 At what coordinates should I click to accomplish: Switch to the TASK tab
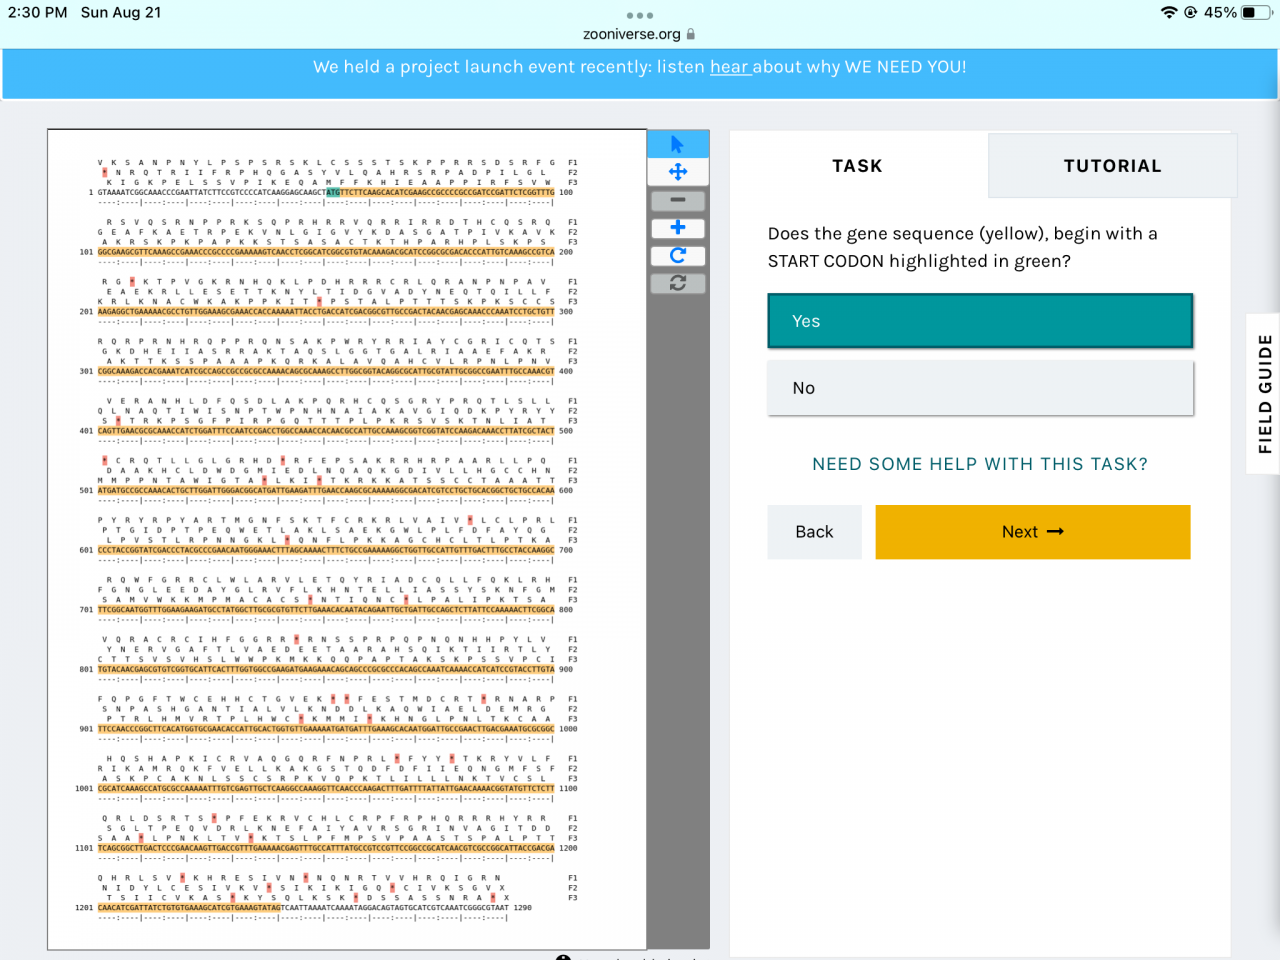[x=858, y=166]
